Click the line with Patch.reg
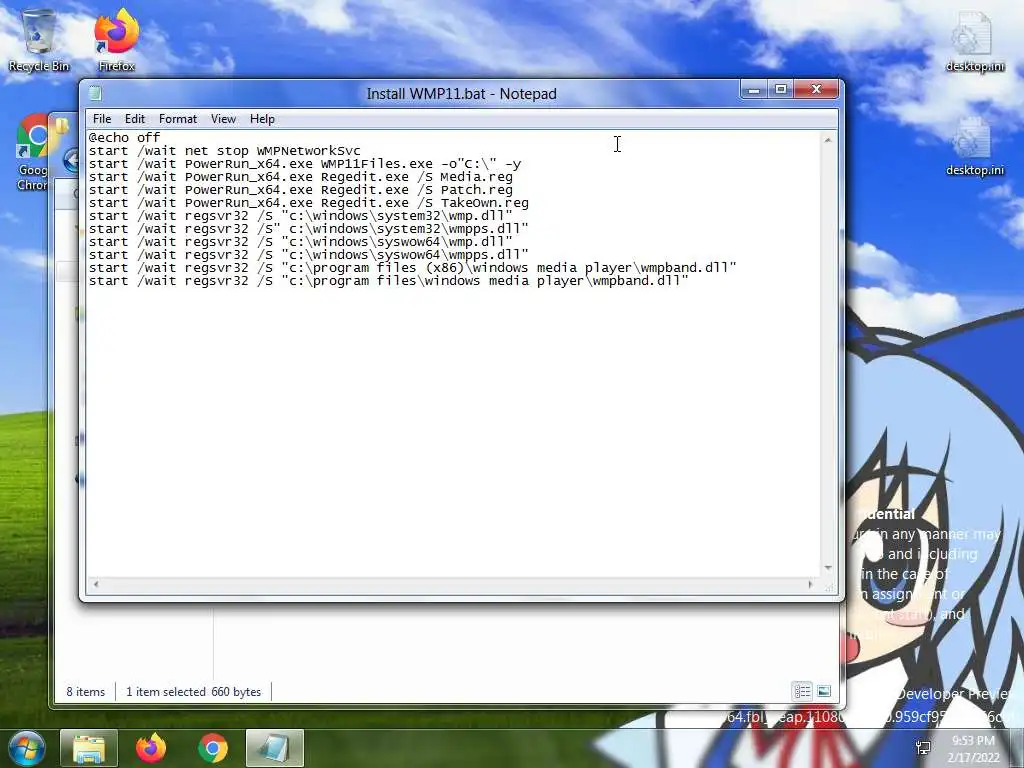This screenshot has height=768, width=1024. coord(300,190)
